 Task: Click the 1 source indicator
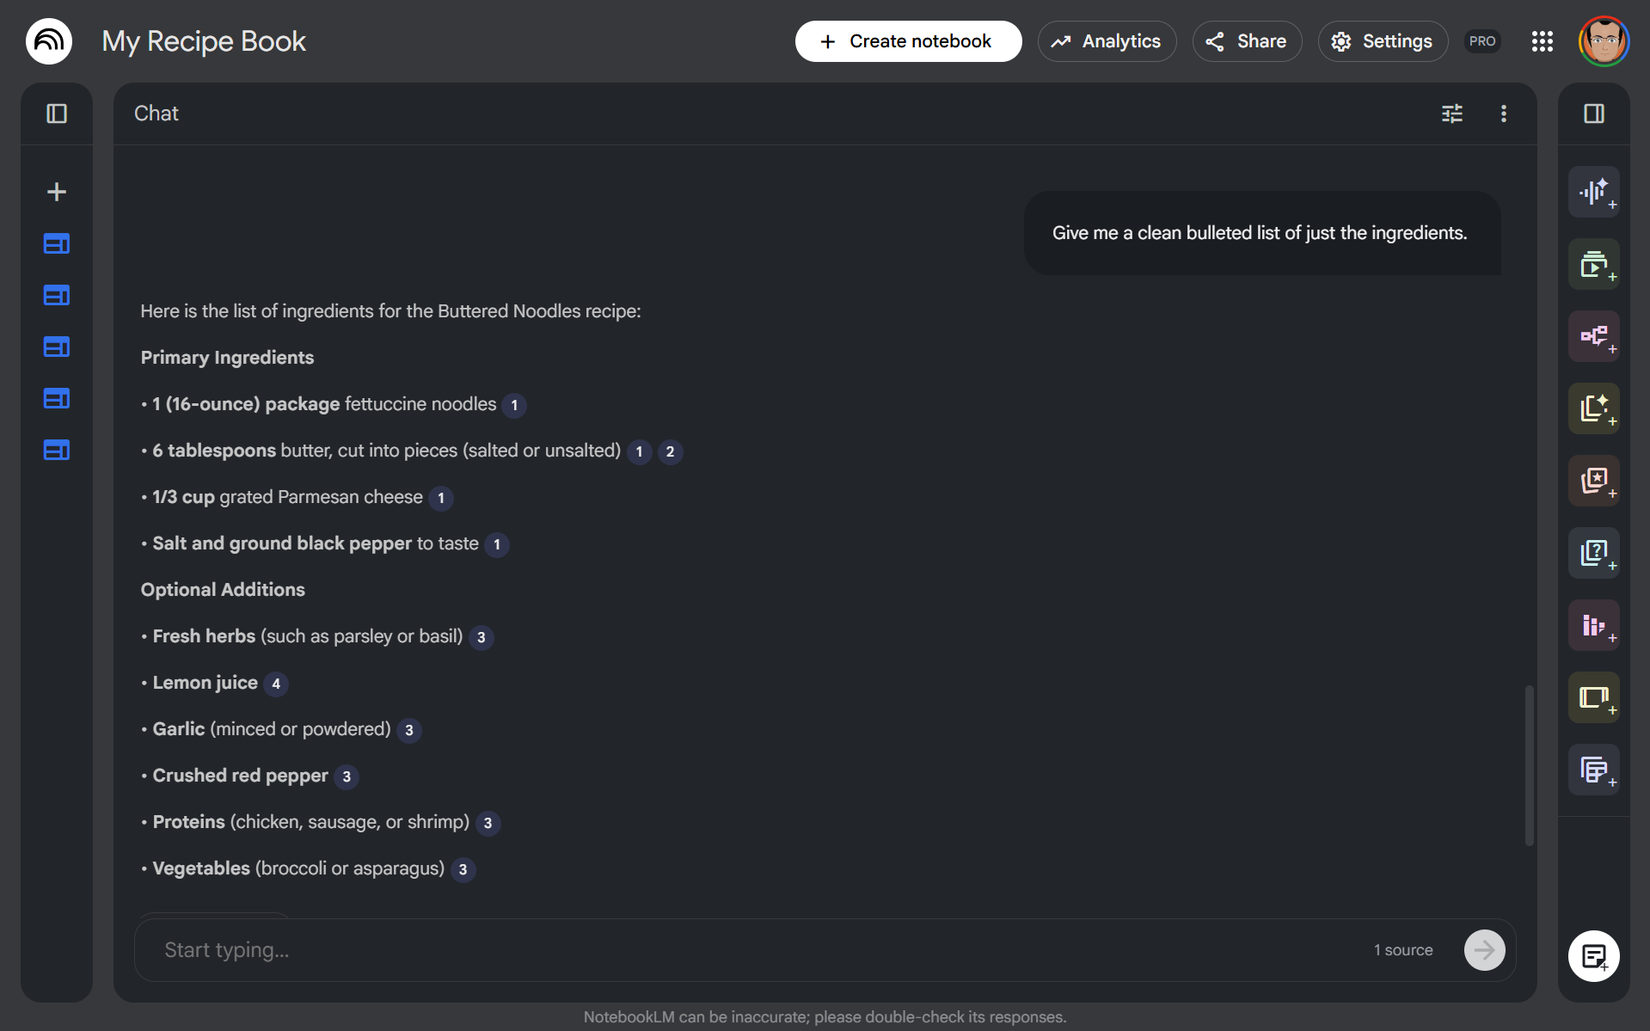1403,950
